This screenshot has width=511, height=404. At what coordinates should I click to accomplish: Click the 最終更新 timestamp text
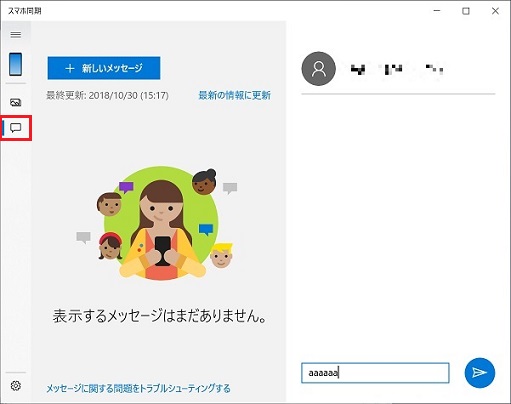tap(107, 96)
